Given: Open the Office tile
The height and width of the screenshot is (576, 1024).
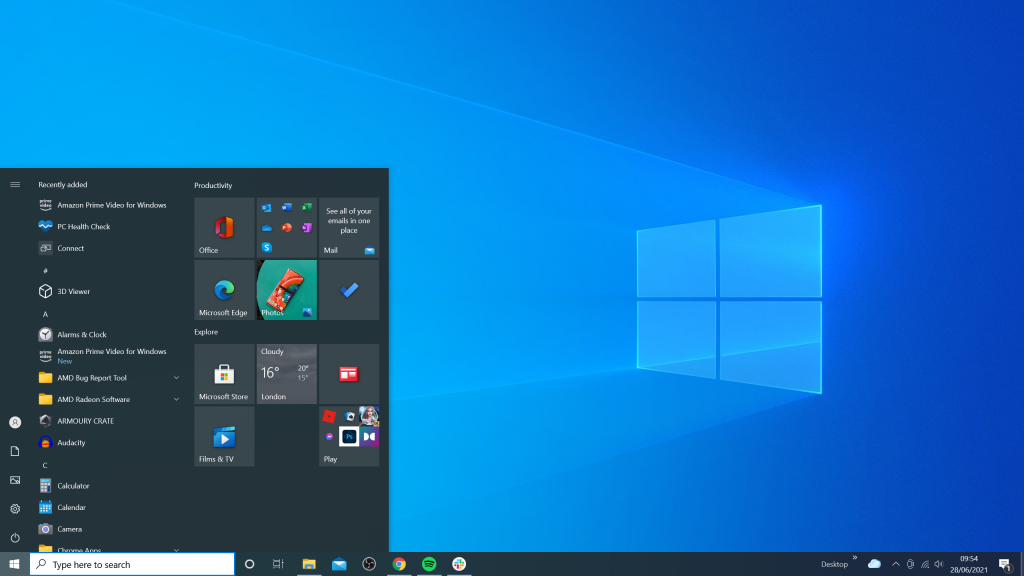Looking at the screenshot, I should tap(224, 228).
